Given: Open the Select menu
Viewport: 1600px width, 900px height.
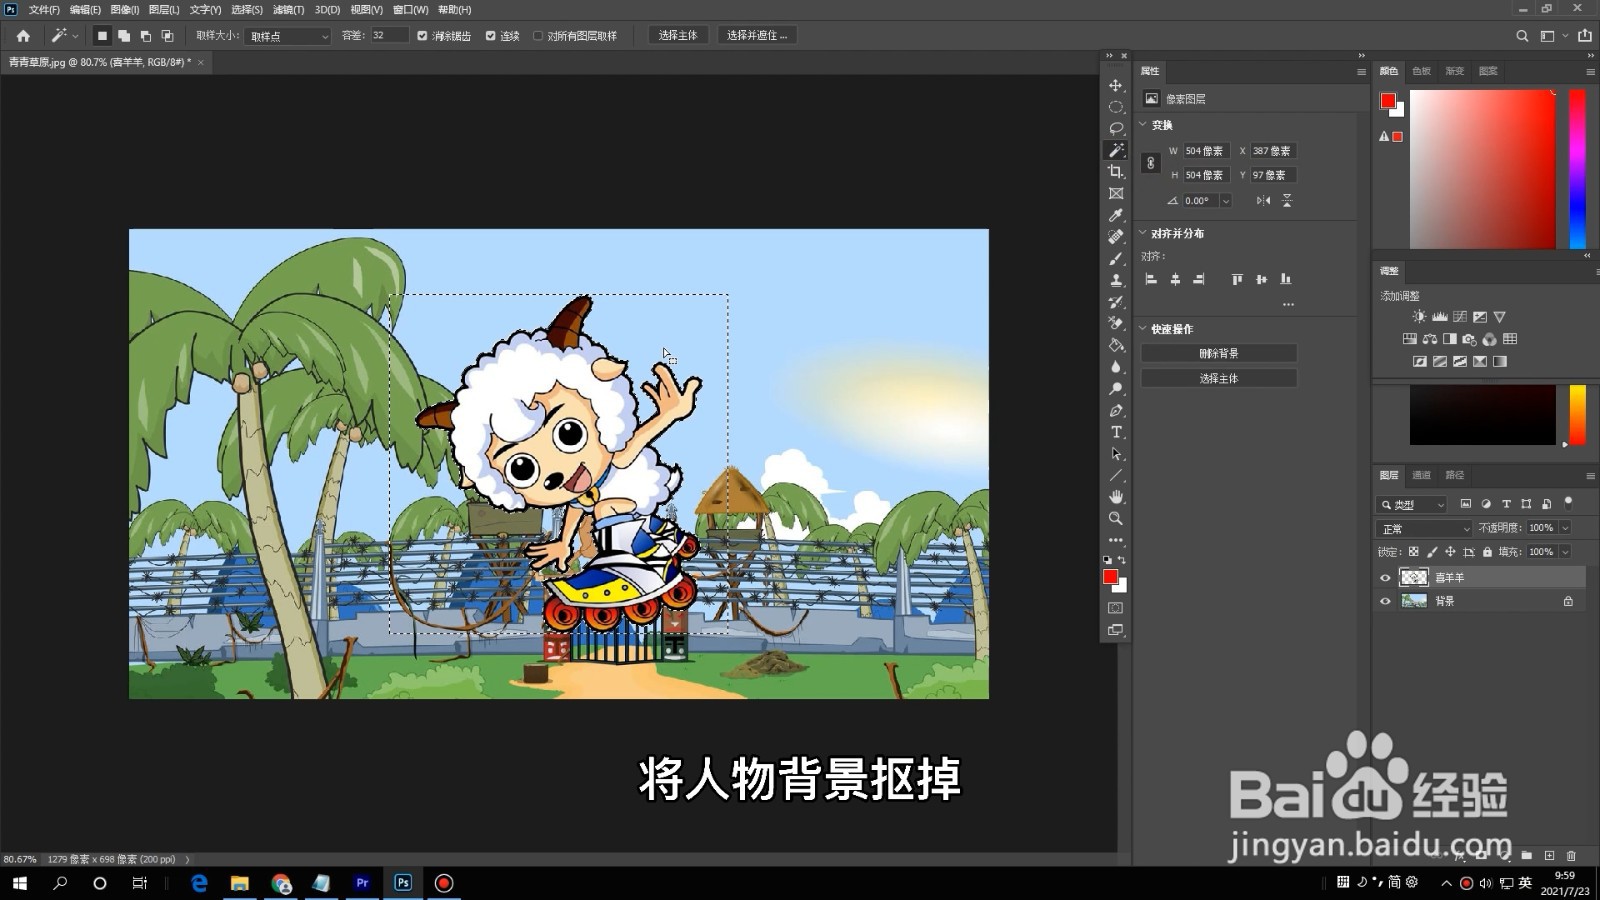Looking at the screenshot, I should coord(247,9).
